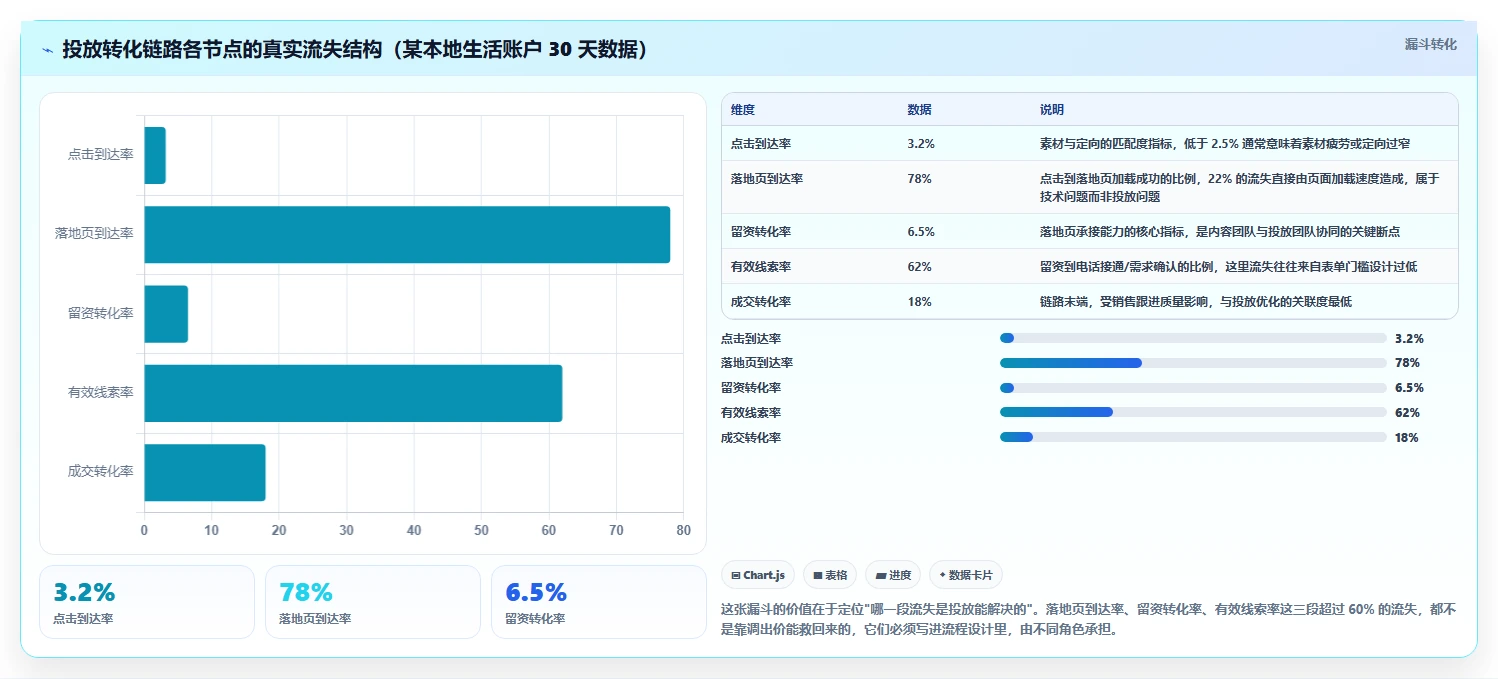
Task: Click 点击到达率 cell in the table
Action: 761,144
